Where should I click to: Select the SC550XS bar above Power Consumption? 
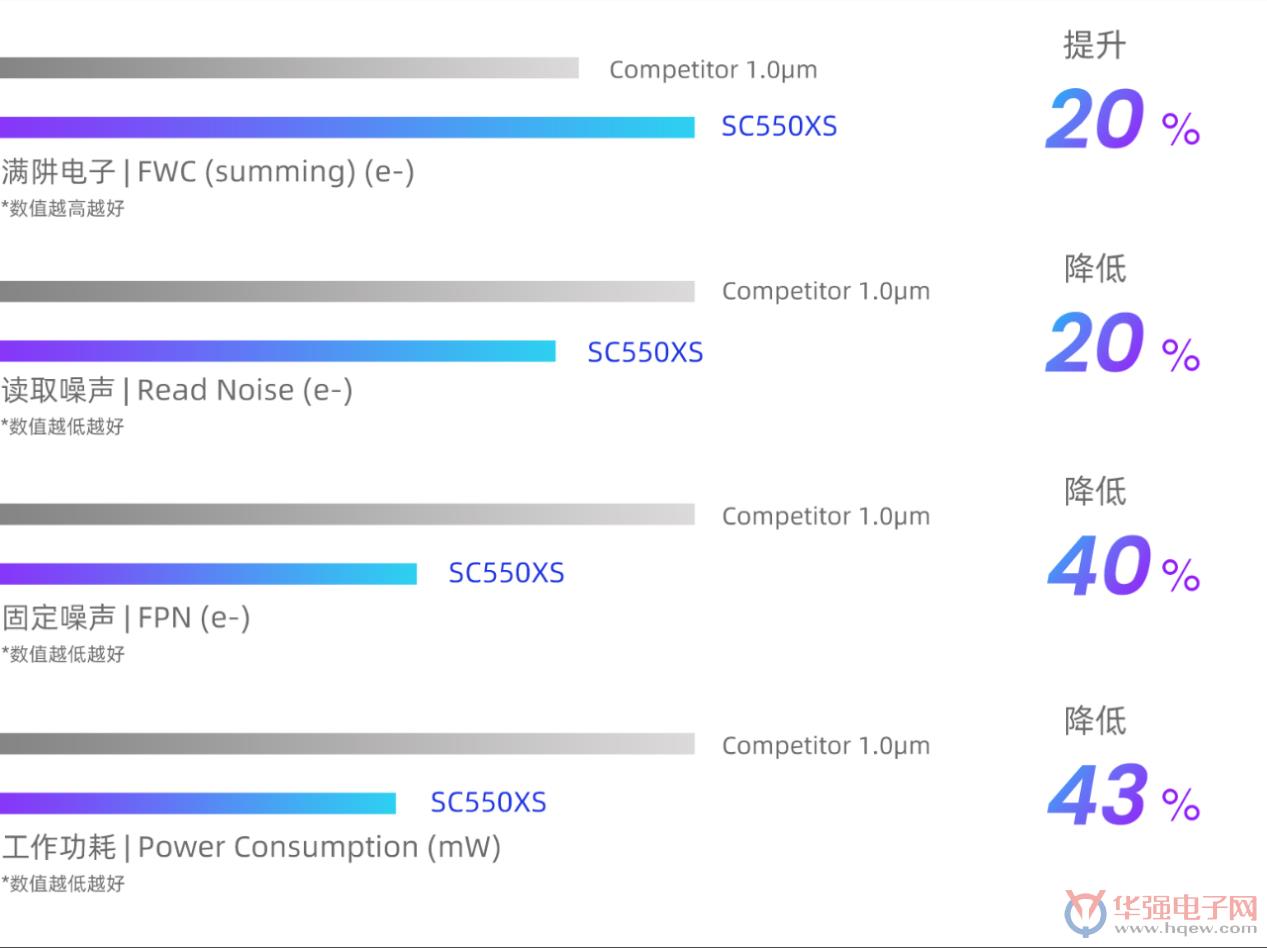tap(198, 803)
